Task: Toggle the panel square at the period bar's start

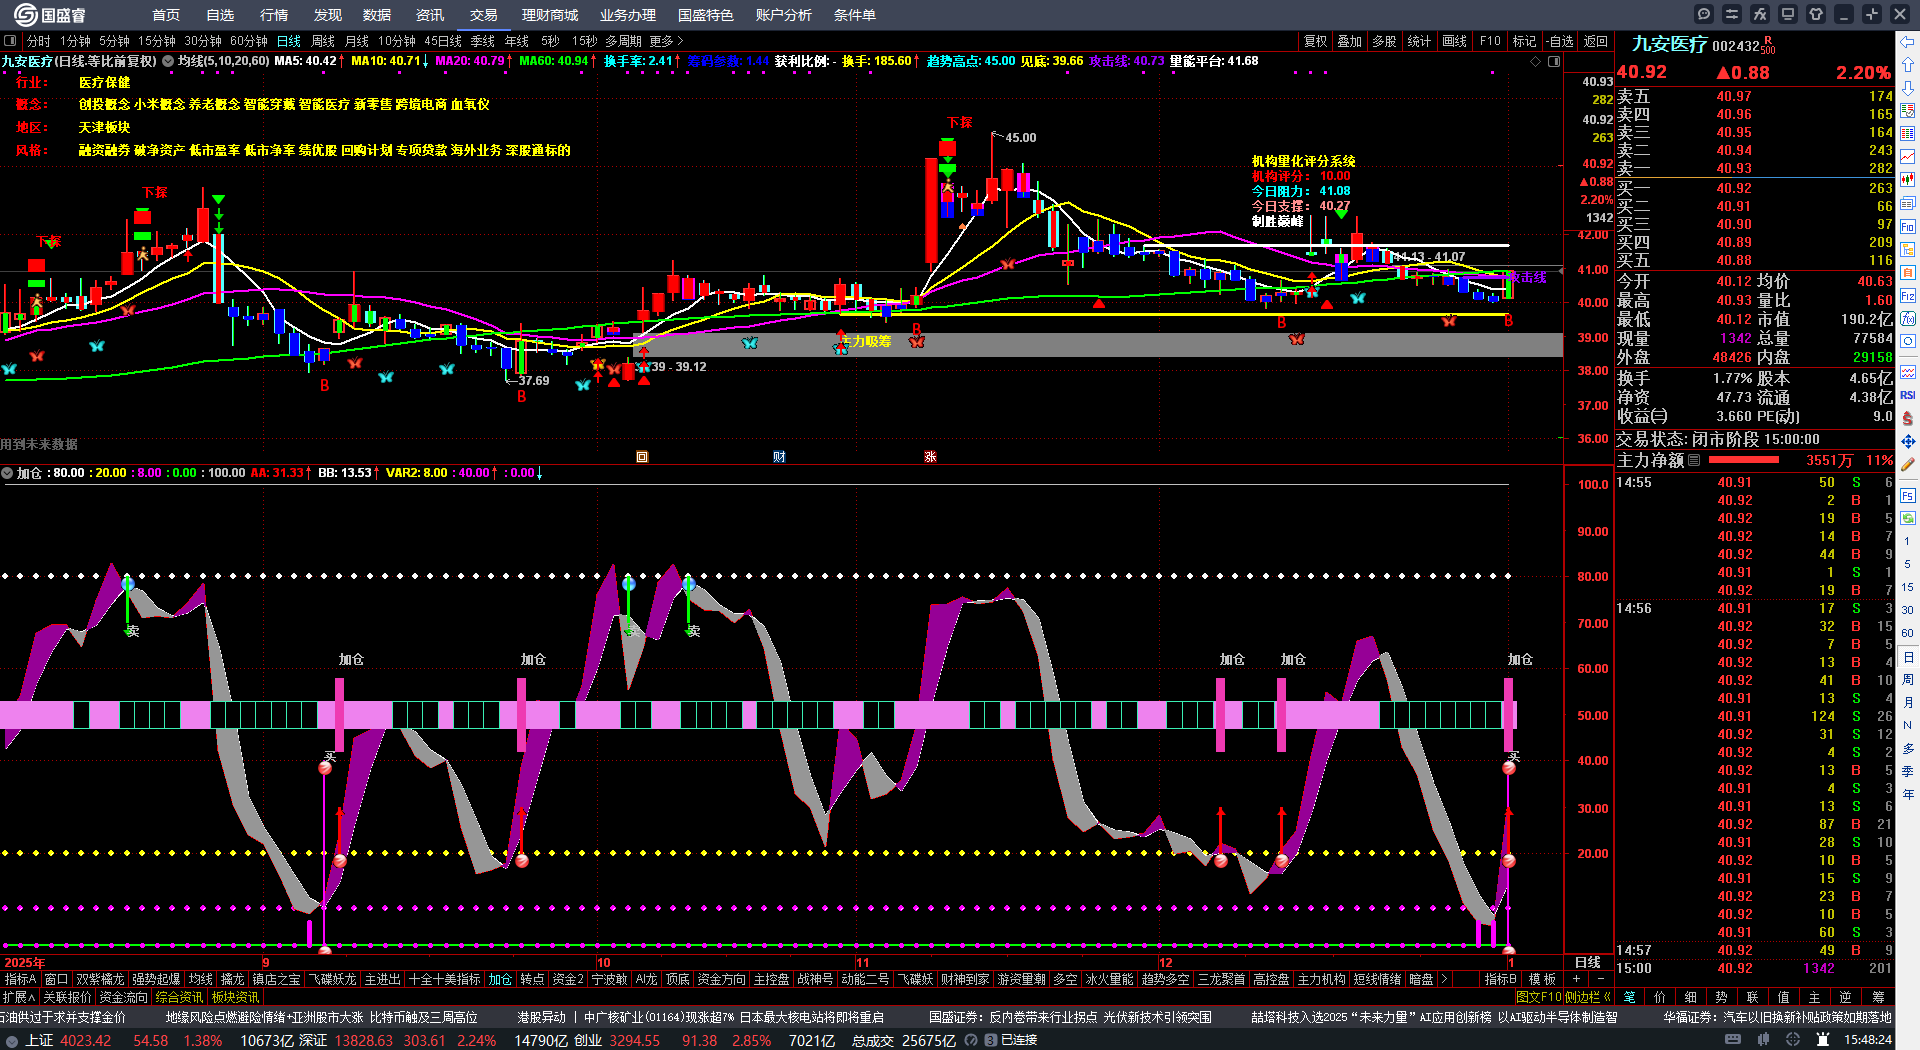Action: [10, 41]
